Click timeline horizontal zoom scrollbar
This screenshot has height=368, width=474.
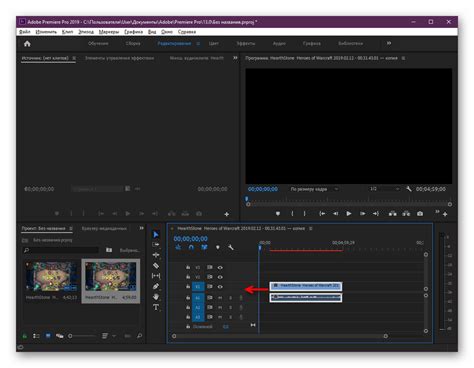point(280,336)
